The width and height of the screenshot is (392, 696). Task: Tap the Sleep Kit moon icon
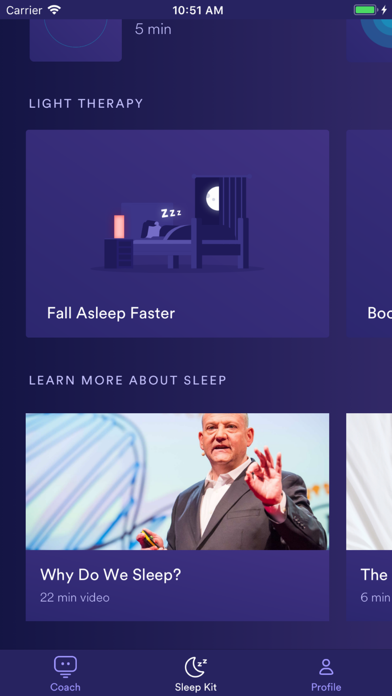(x=195, y=667)
